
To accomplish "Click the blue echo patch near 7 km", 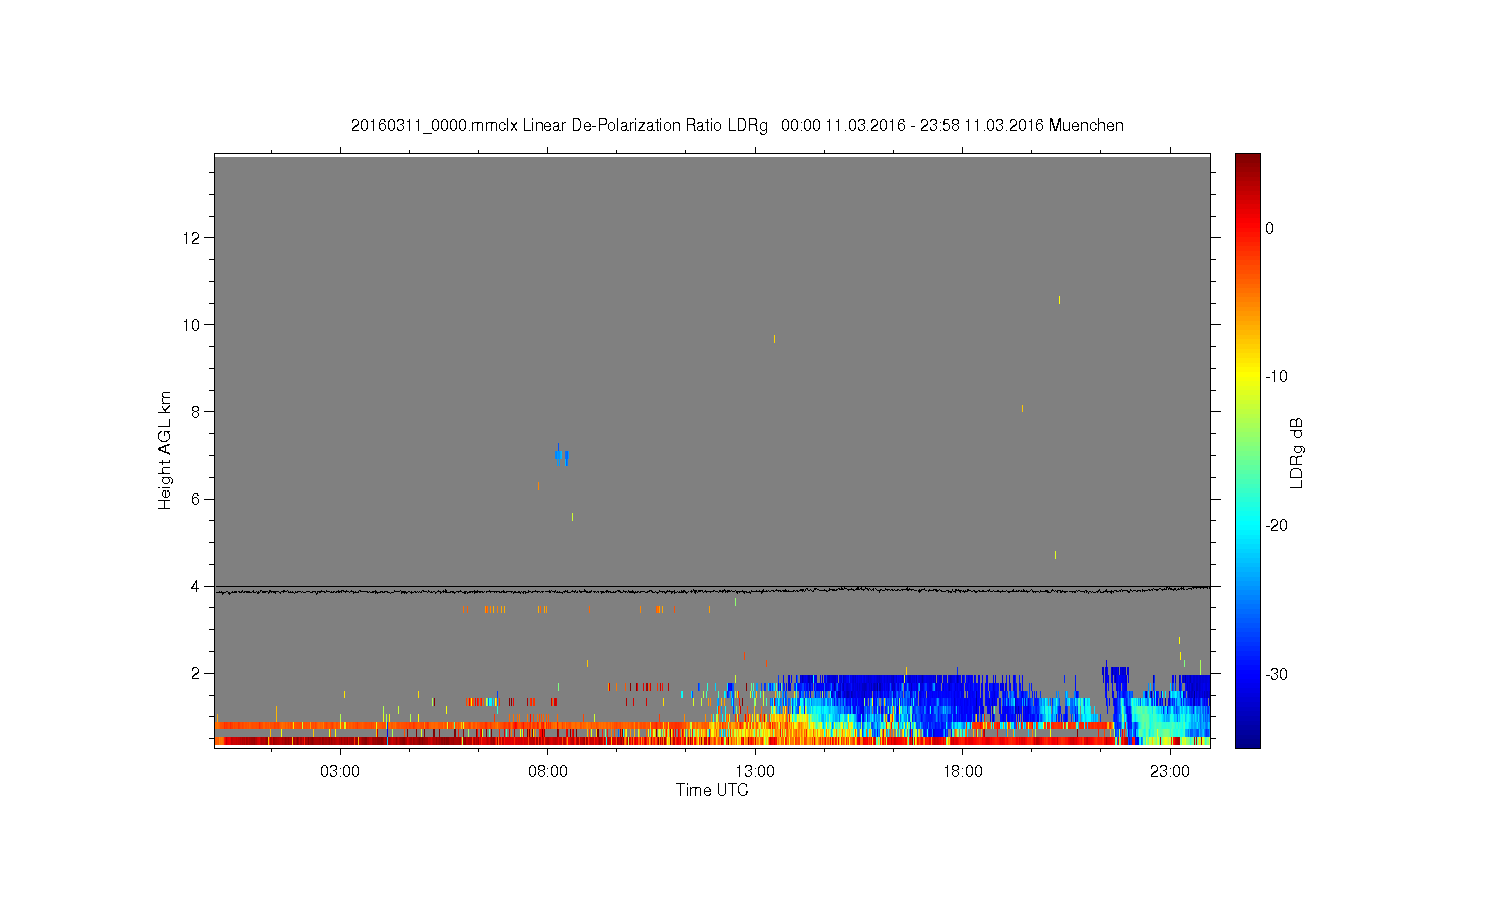I will 562,455.
